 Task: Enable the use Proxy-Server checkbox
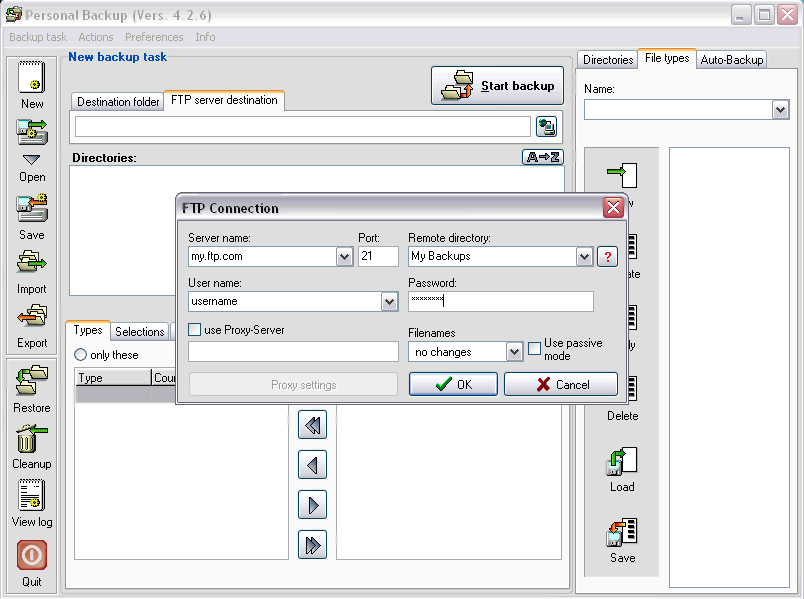pyautogui.click(x=194, y=330)
